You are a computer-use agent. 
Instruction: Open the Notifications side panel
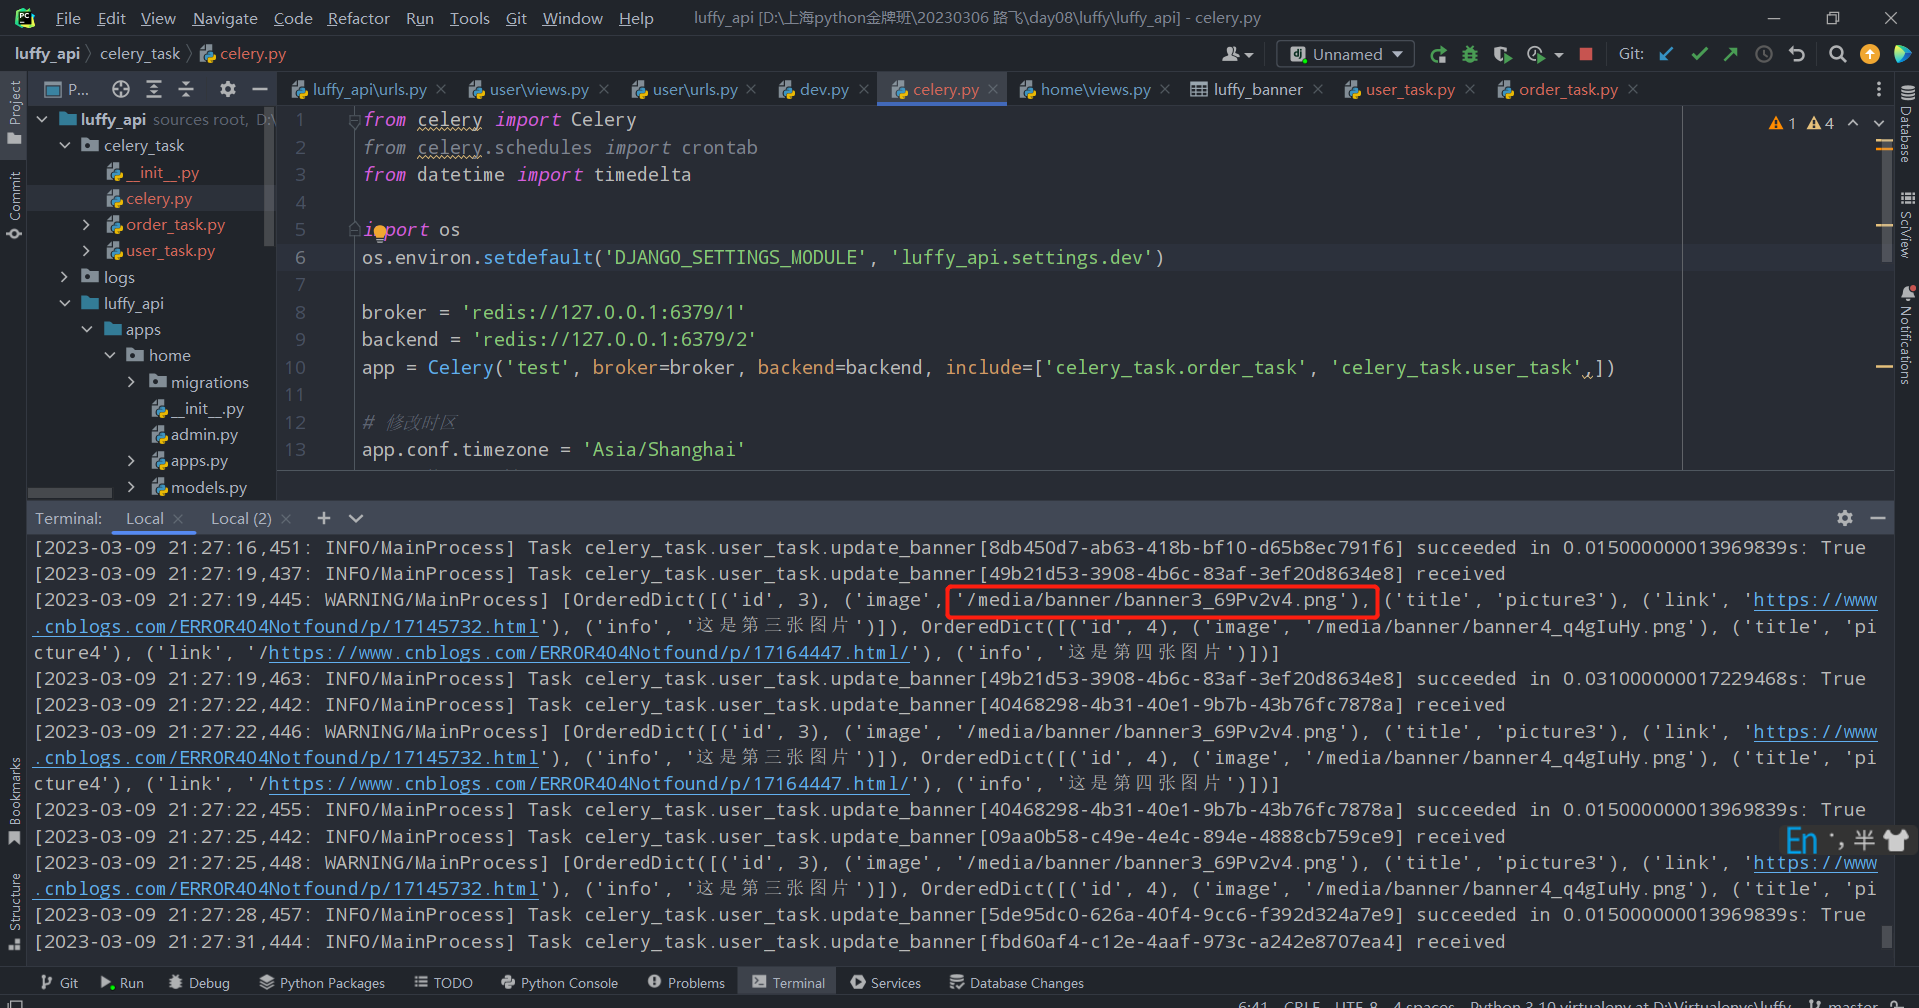1907,334
